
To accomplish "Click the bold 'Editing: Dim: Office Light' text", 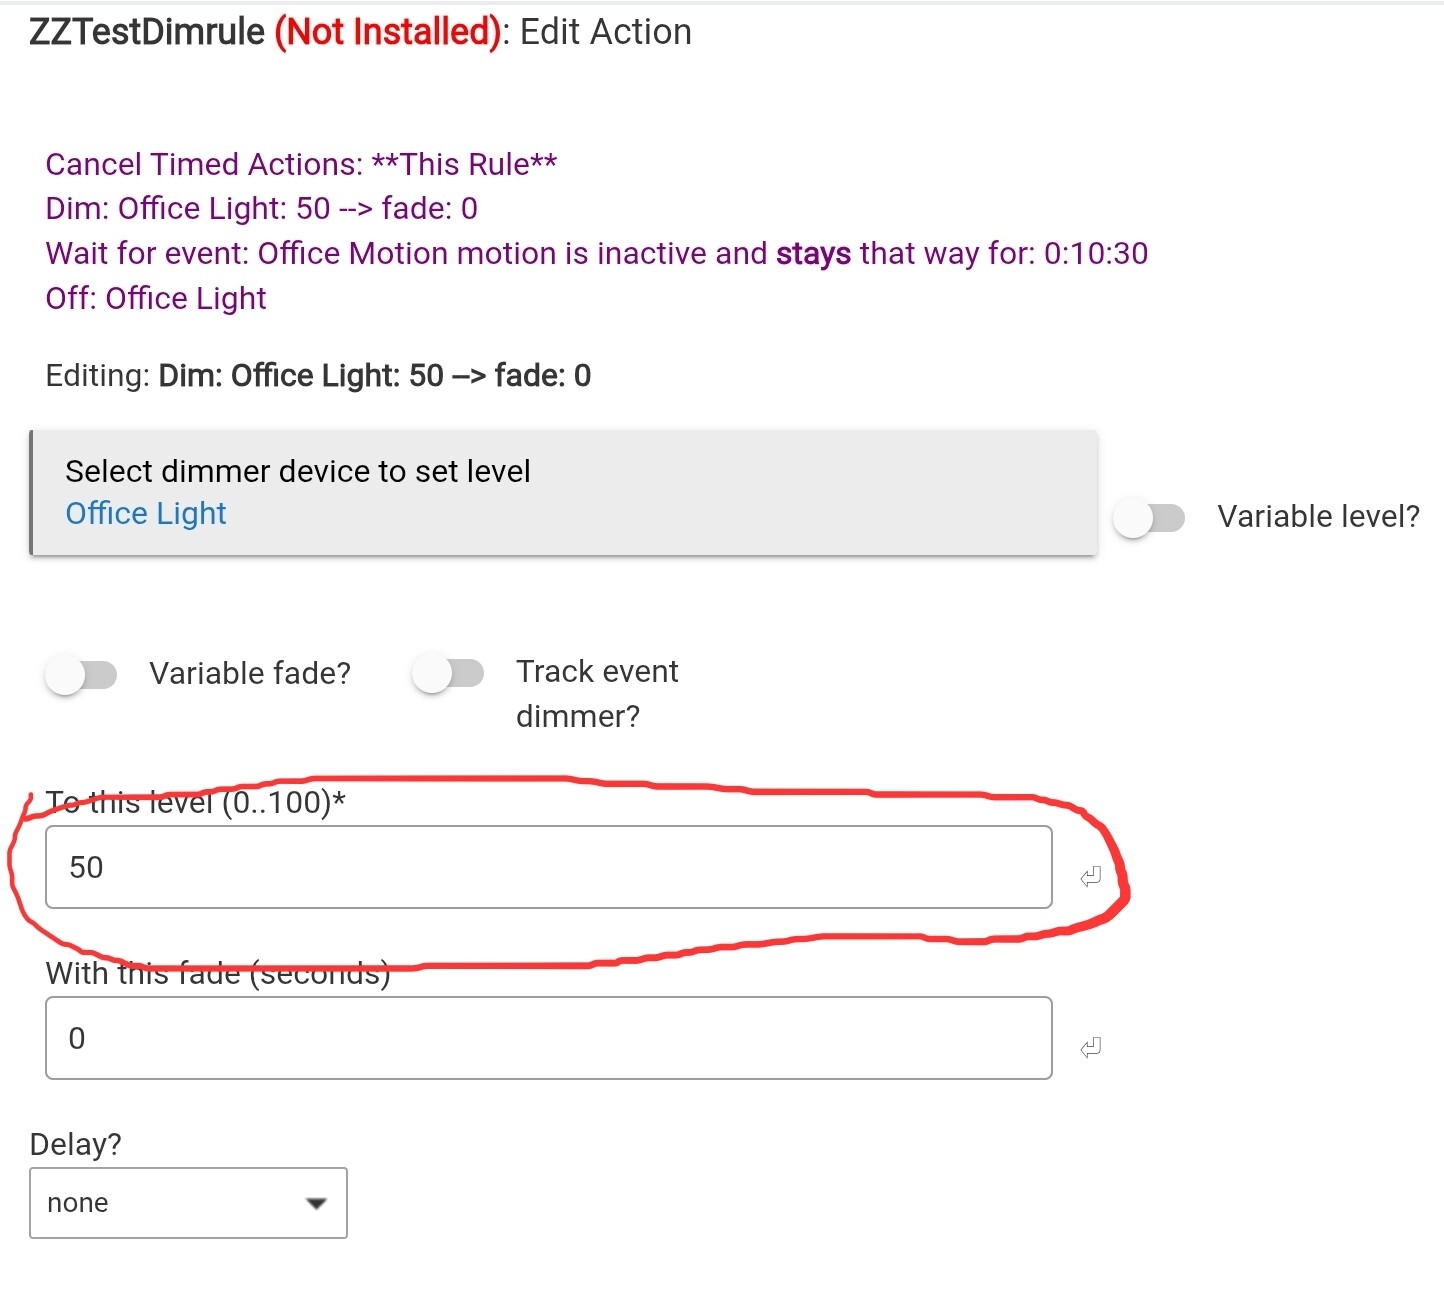I will click(x=374, y=376).
